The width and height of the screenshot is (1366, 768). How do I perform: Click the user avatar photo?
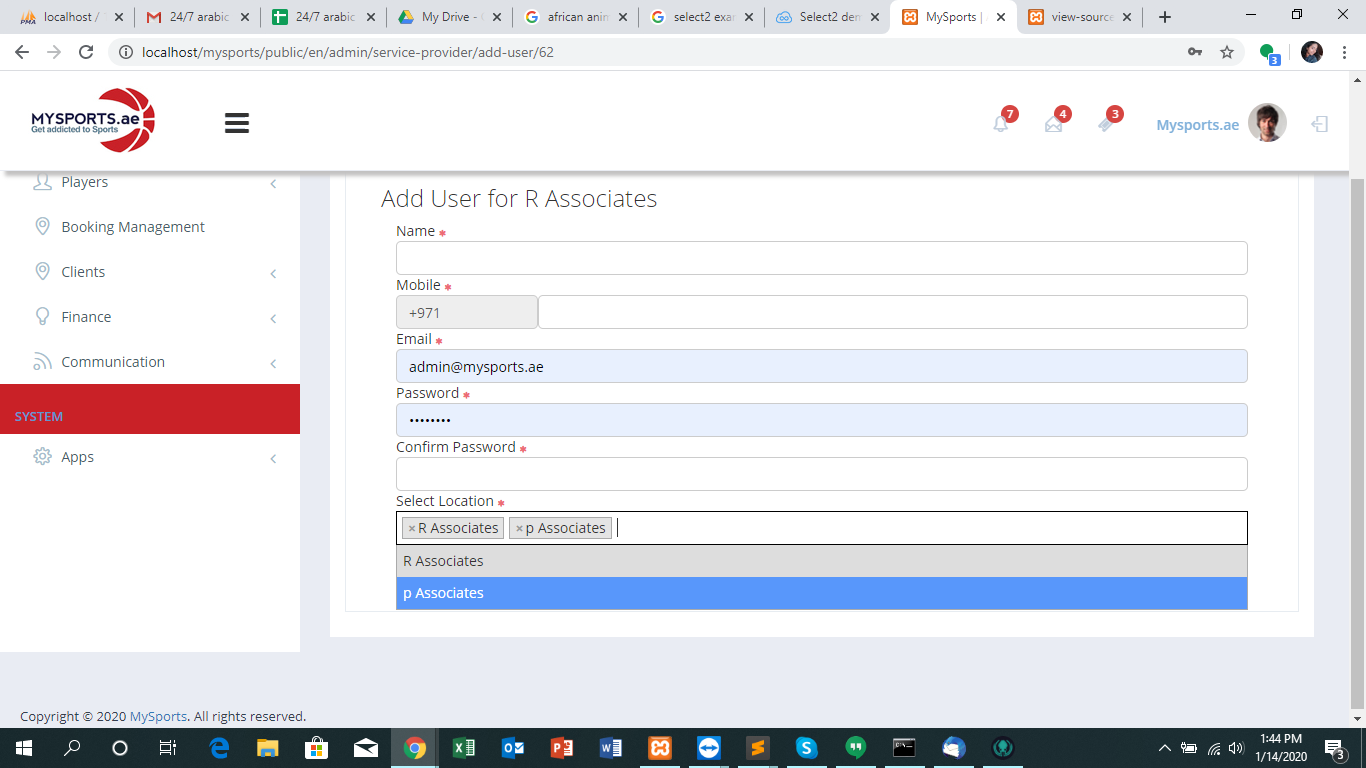point(1267,123)
